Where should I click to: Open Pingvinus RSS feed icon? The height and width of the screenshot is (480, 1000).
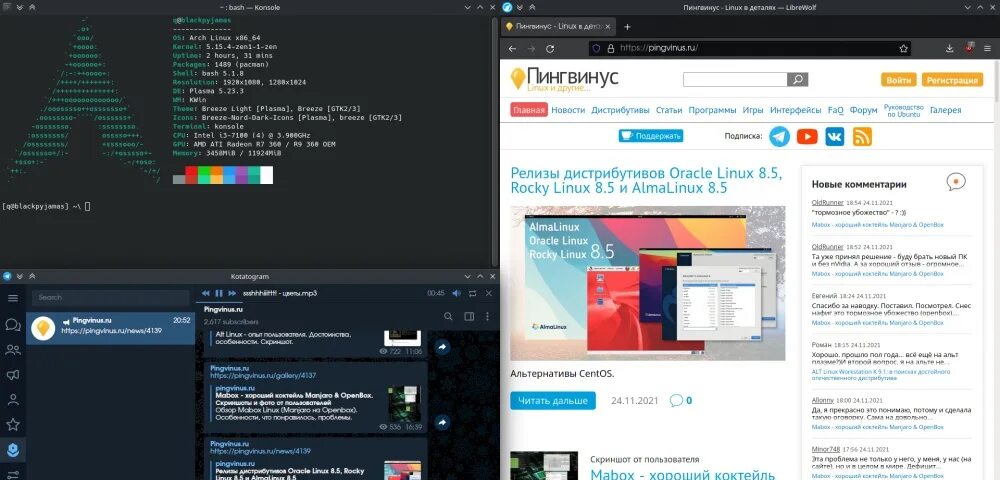862,136
